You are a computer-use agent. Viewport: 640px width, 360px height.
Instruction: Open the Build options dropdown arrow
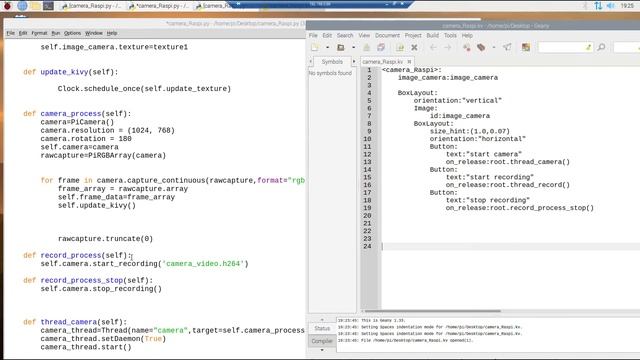494,48
